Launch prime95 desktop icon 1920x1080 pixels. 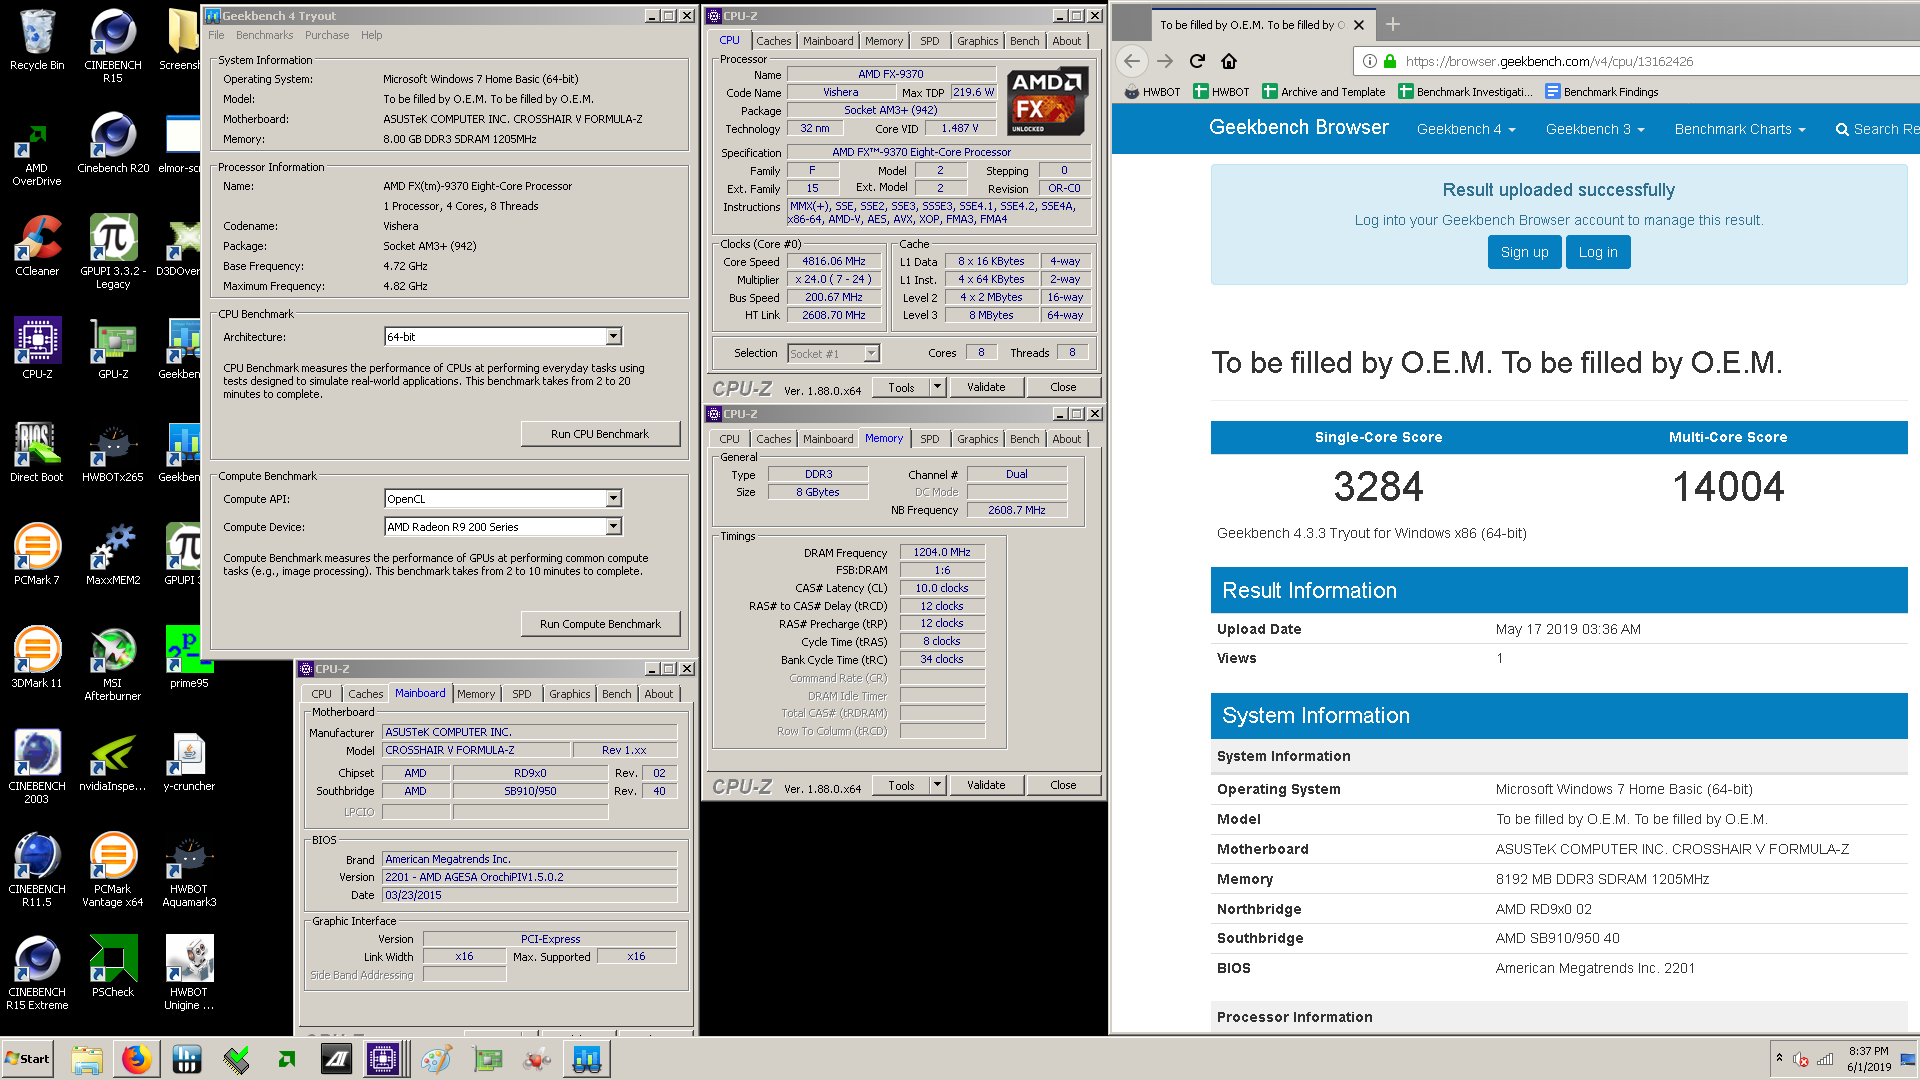(x=189, y=657)
